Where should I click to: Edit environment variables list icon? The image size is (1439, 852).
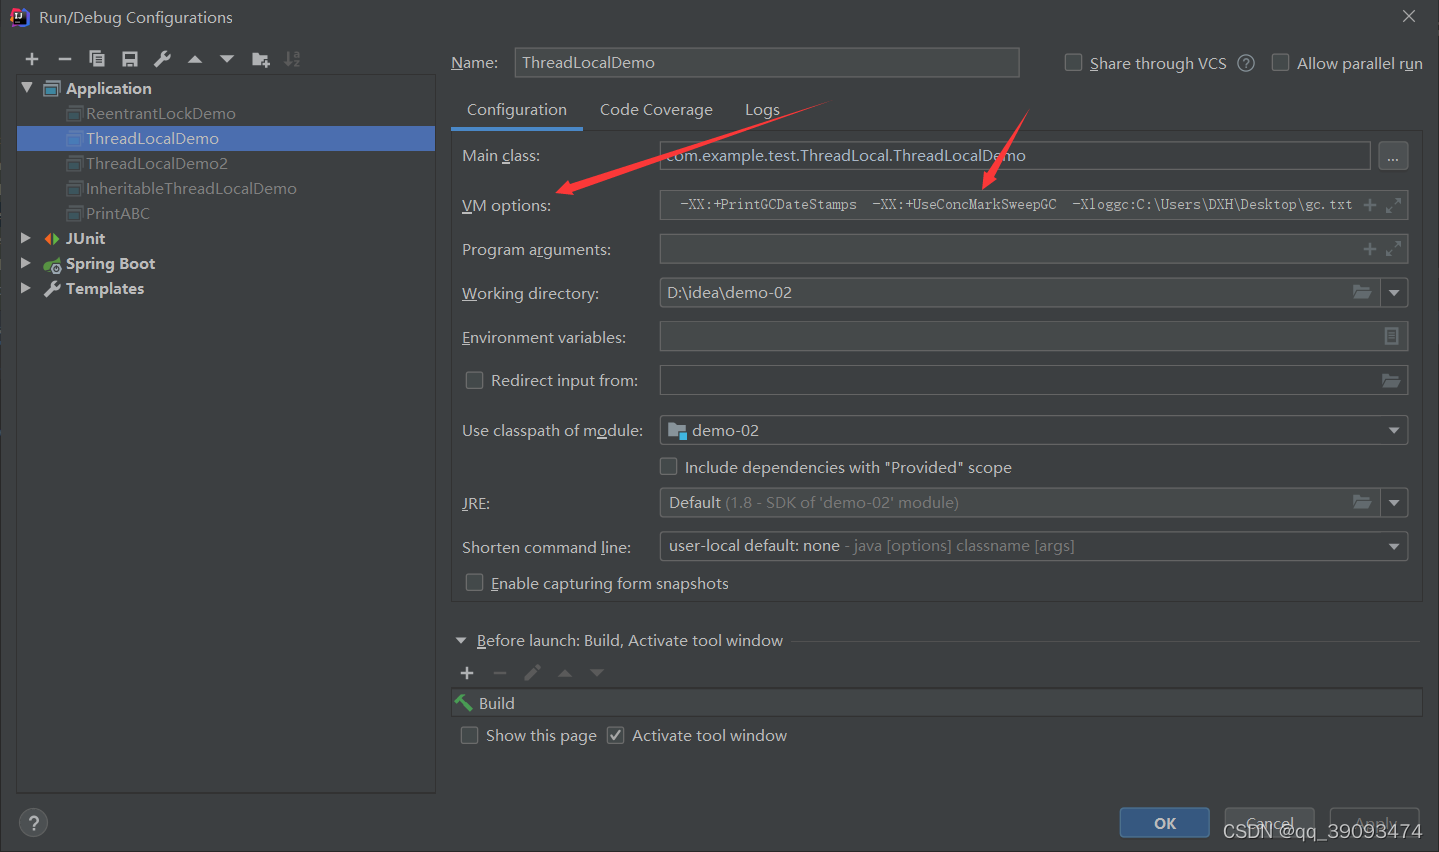point(1391,337)
